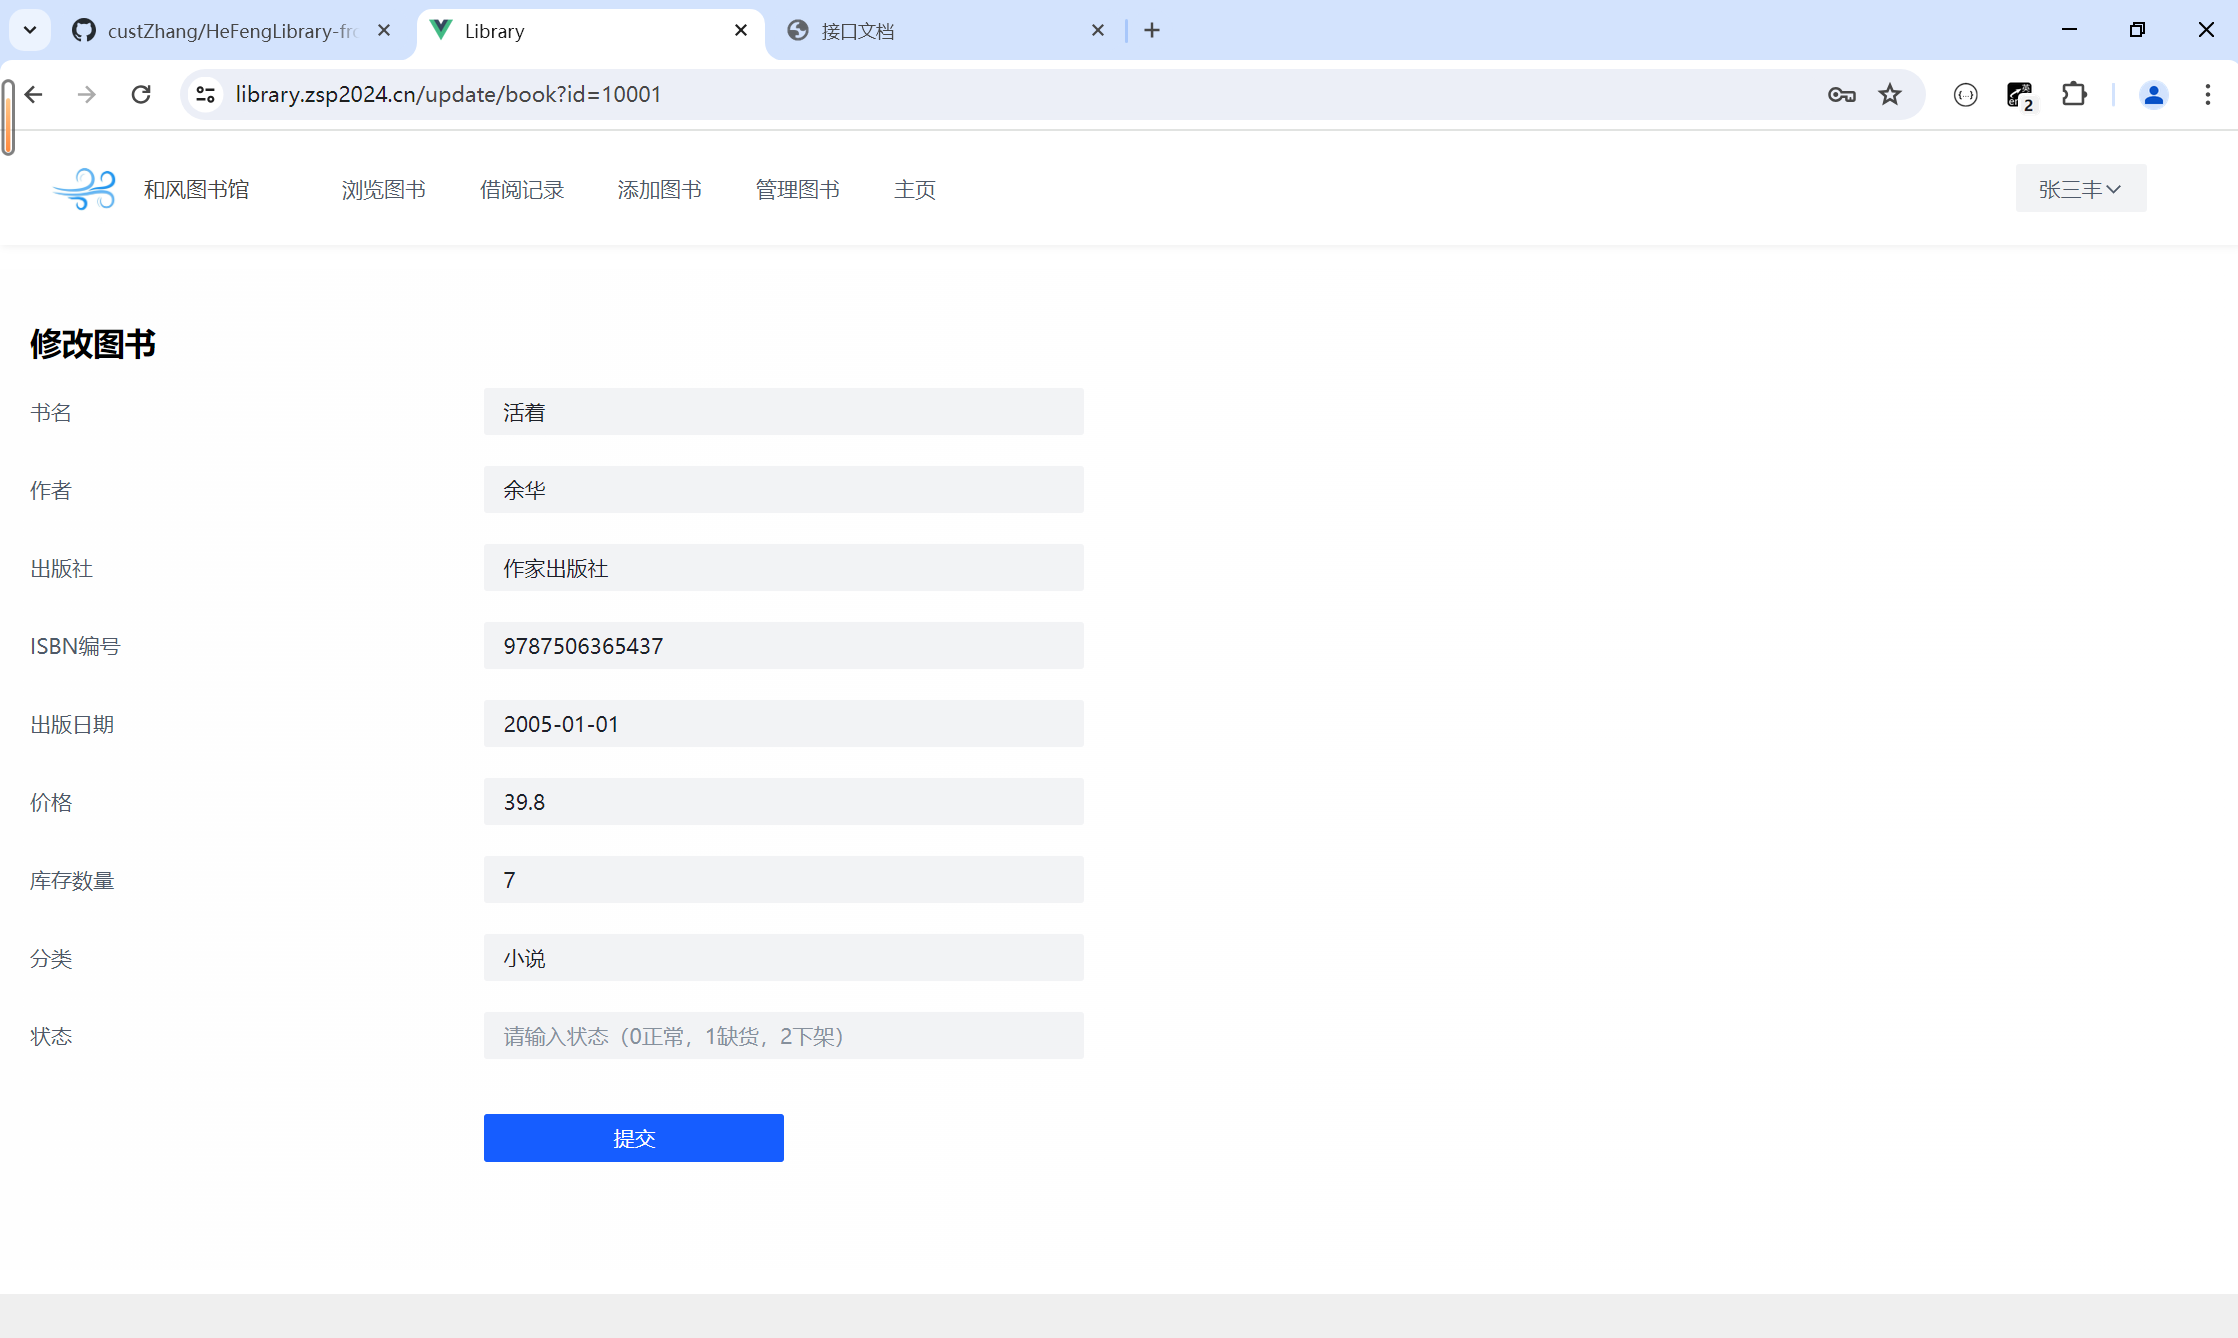Click the address bar URL
This screenshot has height=1338, width=2238.
[x=448, y=94]
